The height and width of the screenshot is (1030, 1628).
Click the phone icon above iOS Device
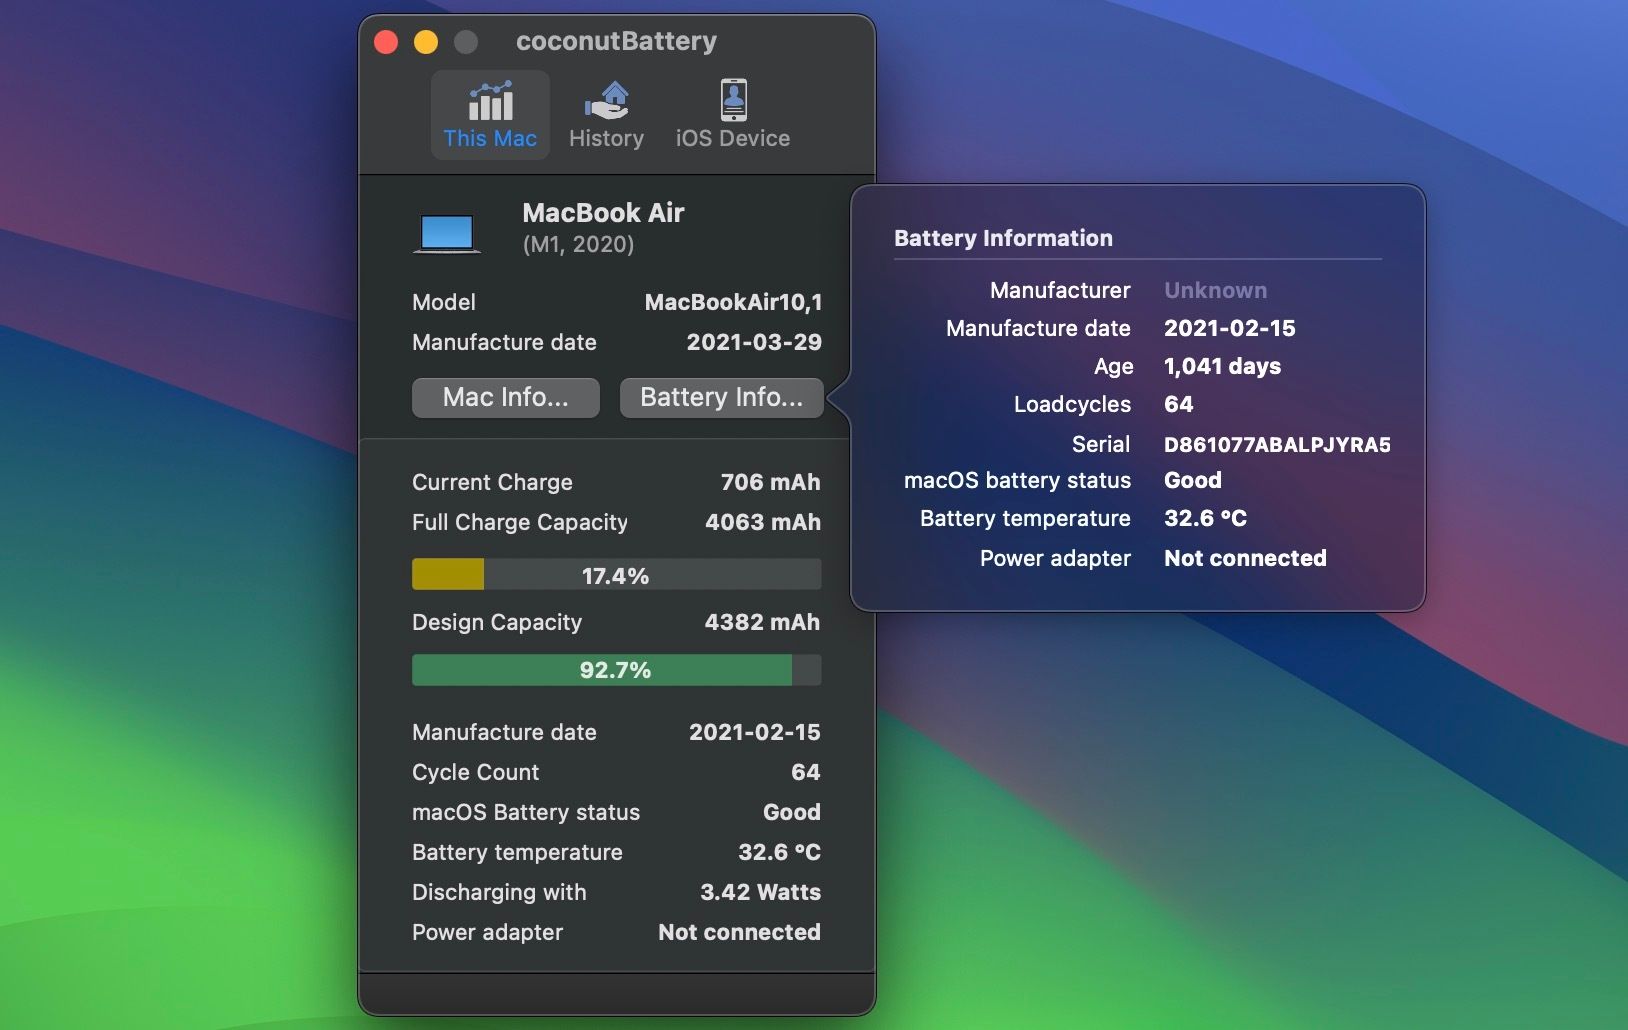pos(733,99)
